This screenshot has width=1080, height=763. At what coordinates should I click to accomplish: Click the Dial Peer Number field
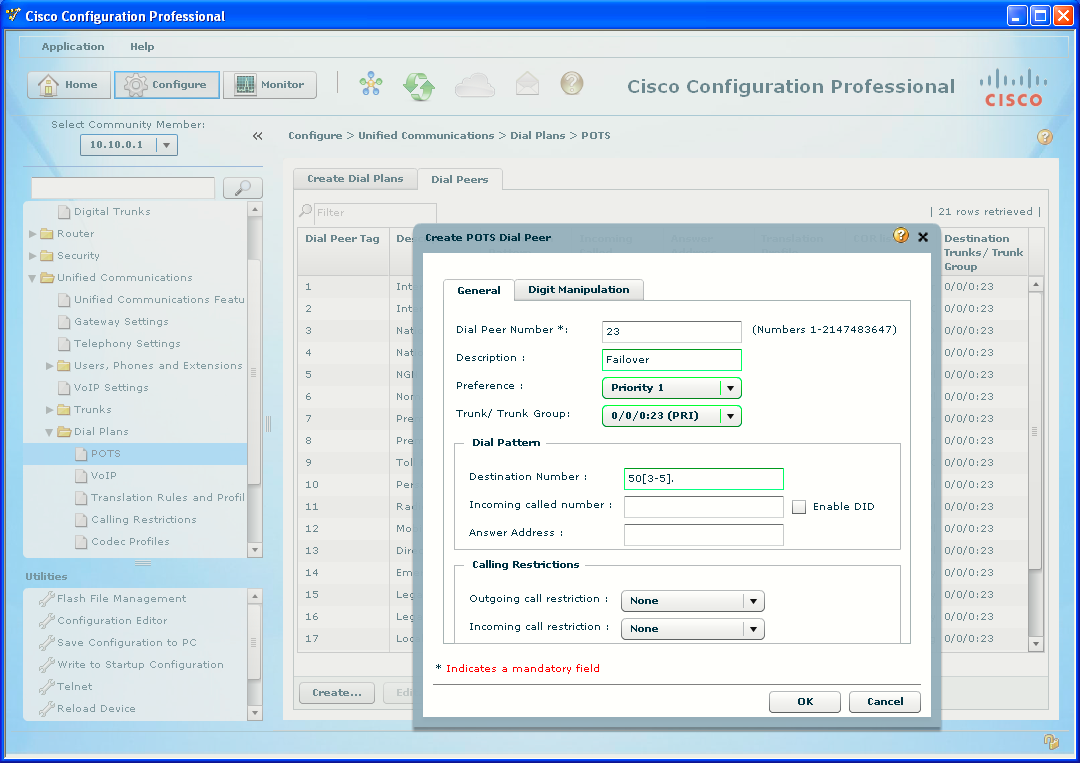tap(672, 331)
